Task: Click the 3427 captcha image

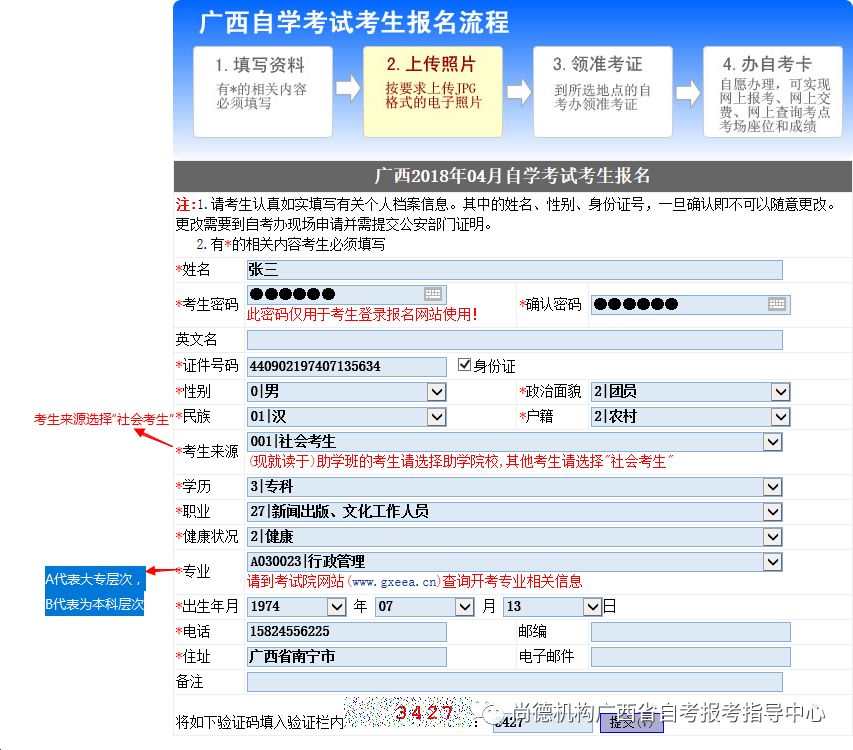Action: [x=408, y=712]
